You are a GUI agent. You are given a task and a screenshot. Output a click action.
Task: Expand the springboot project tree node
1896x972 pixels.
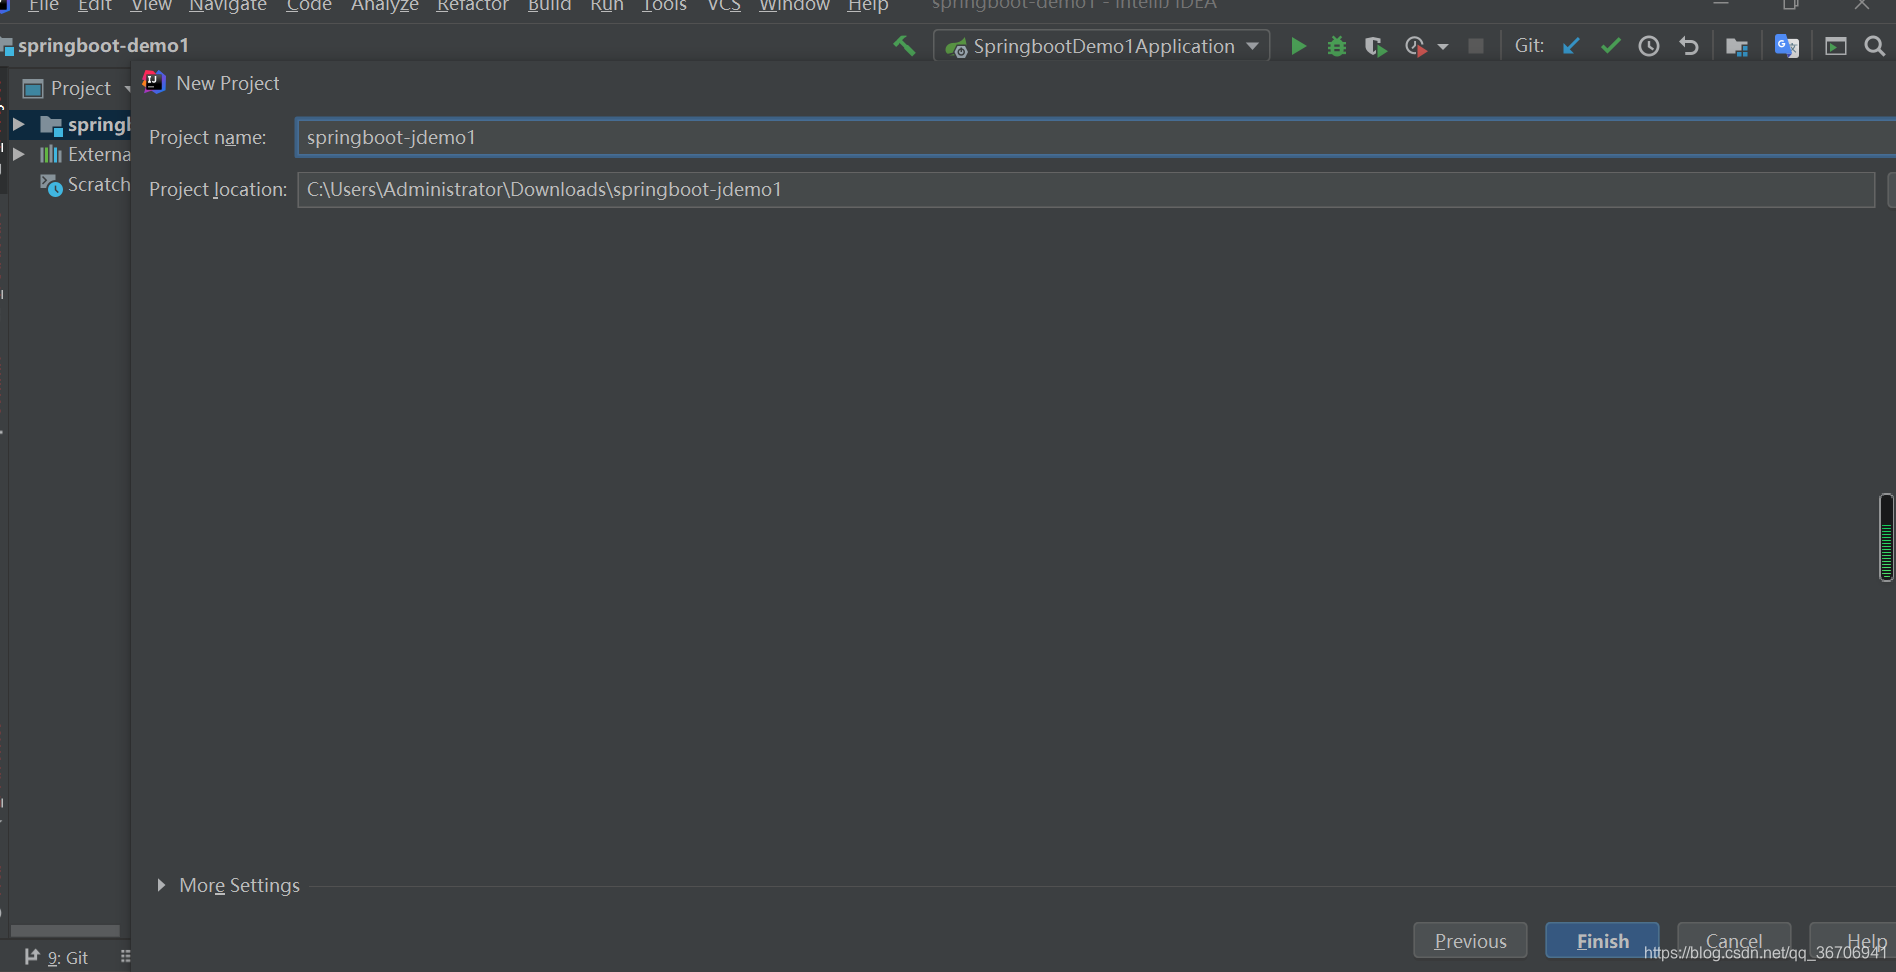click(x=18, y=124)
